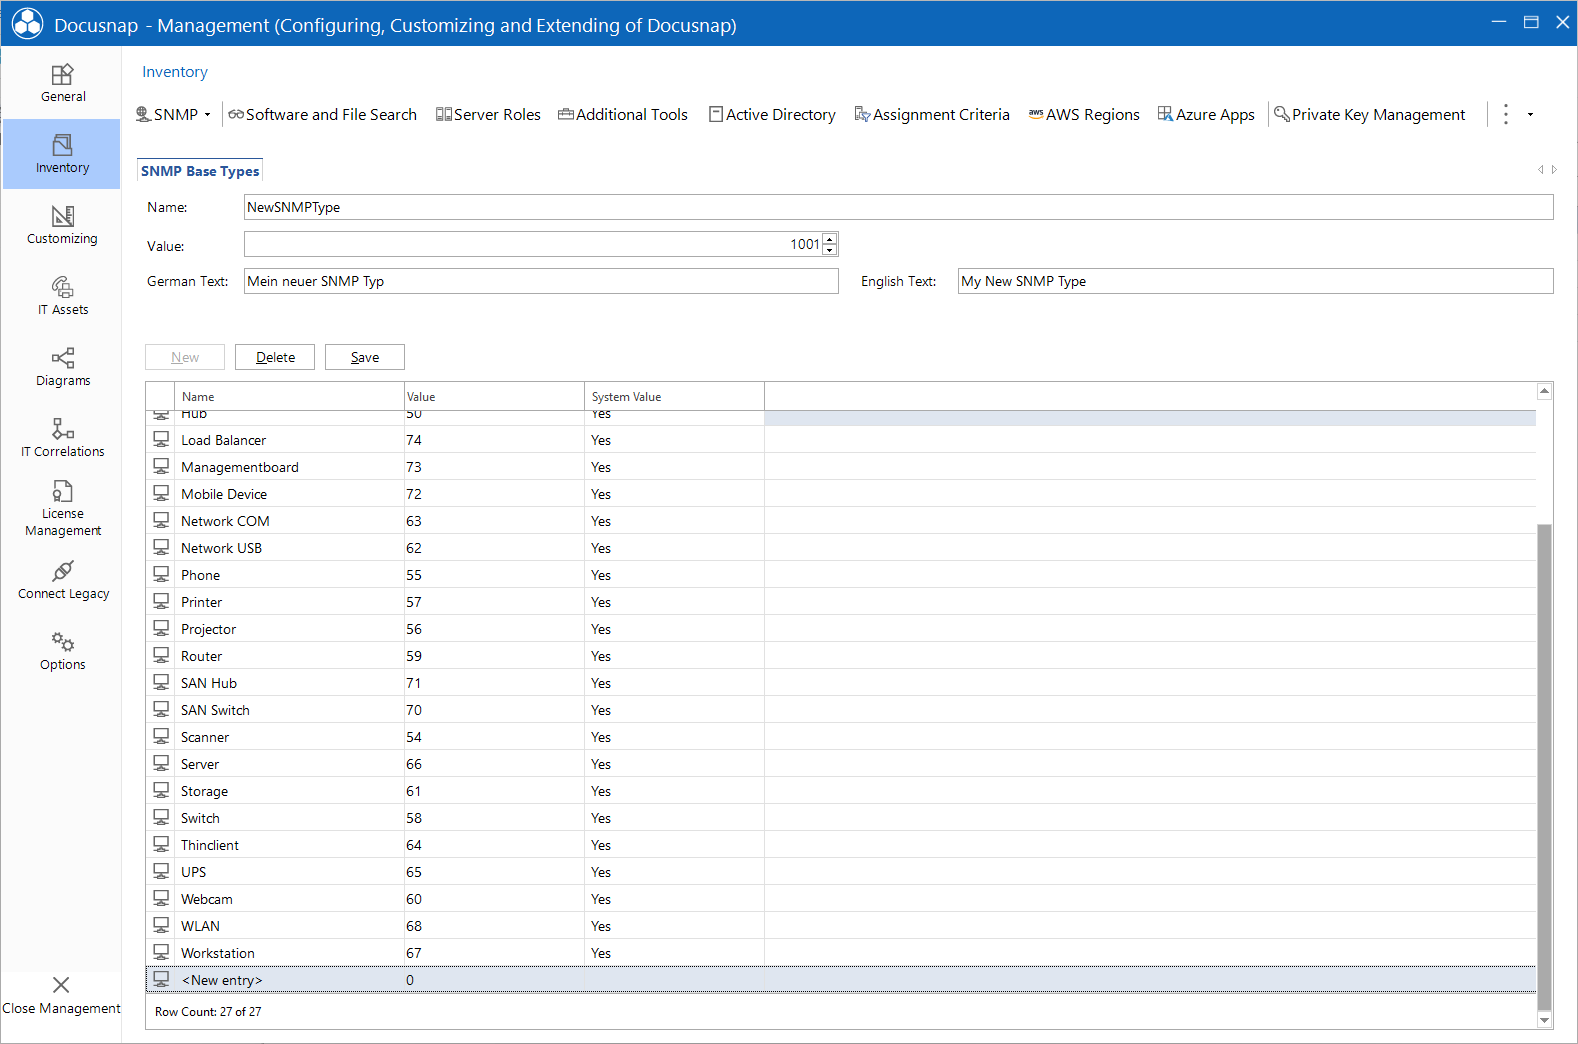Select the Projector row

pos(841,628)
